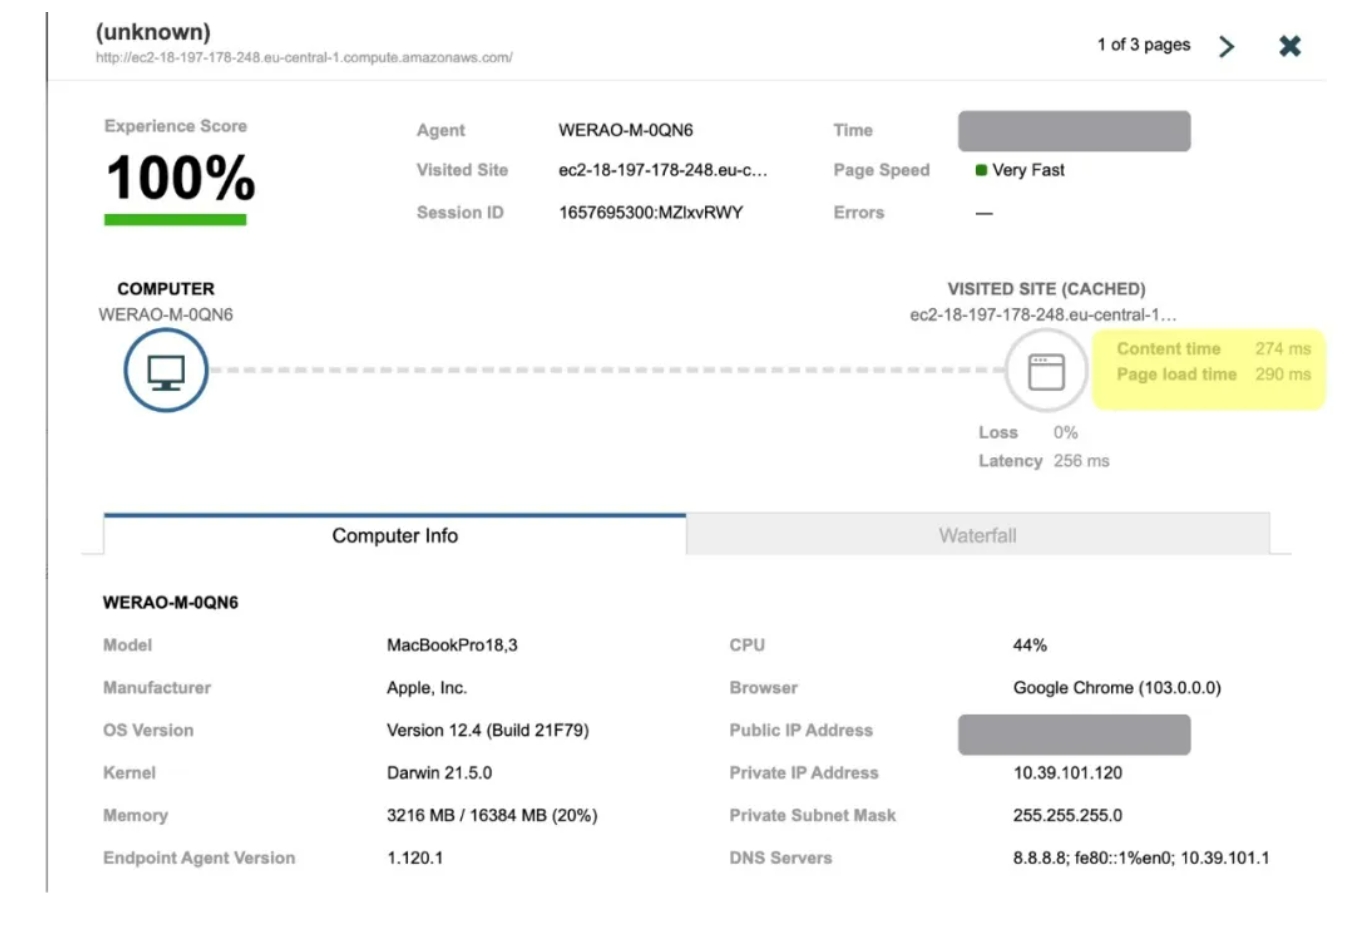Click the redacted Public IP Address field

1074,734
